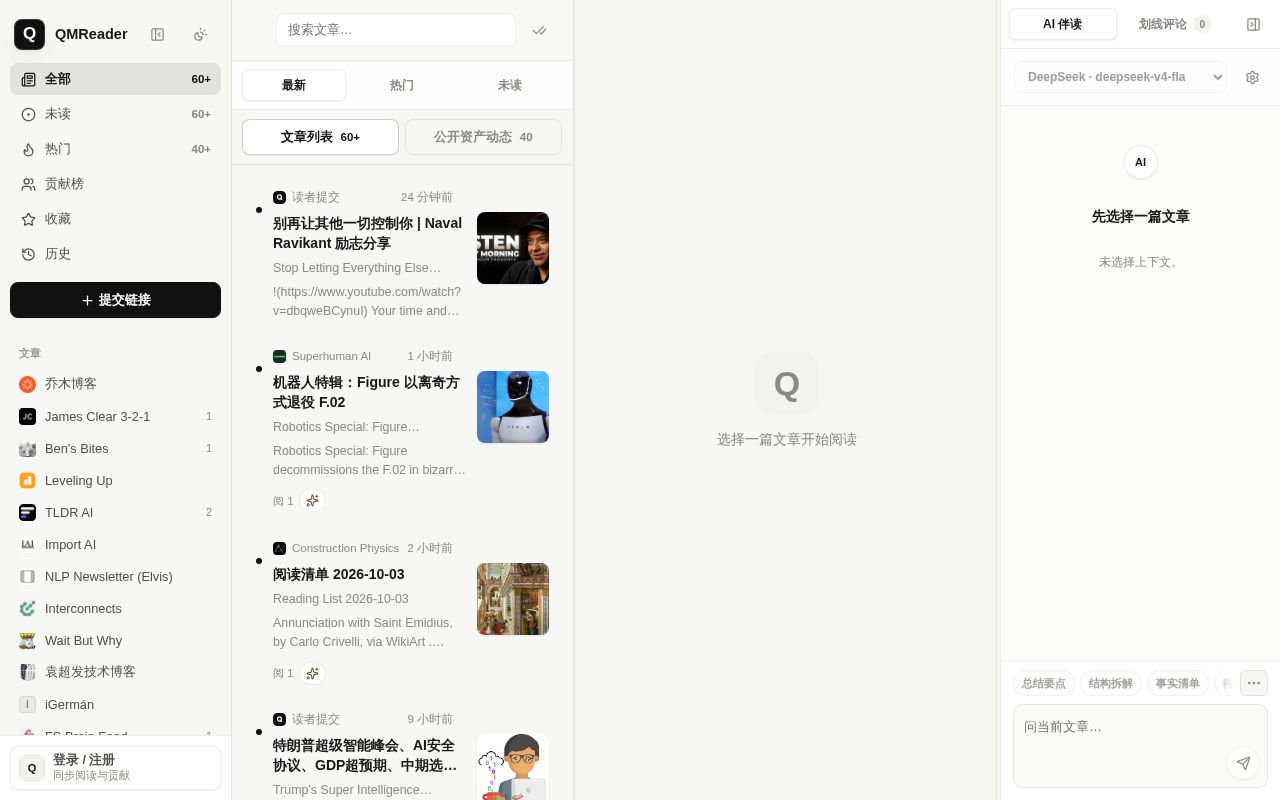The width and height of the screenshot is (1280, 800).
Task: Open 收藏 favorites in sidebar
Action: point(115,219)
